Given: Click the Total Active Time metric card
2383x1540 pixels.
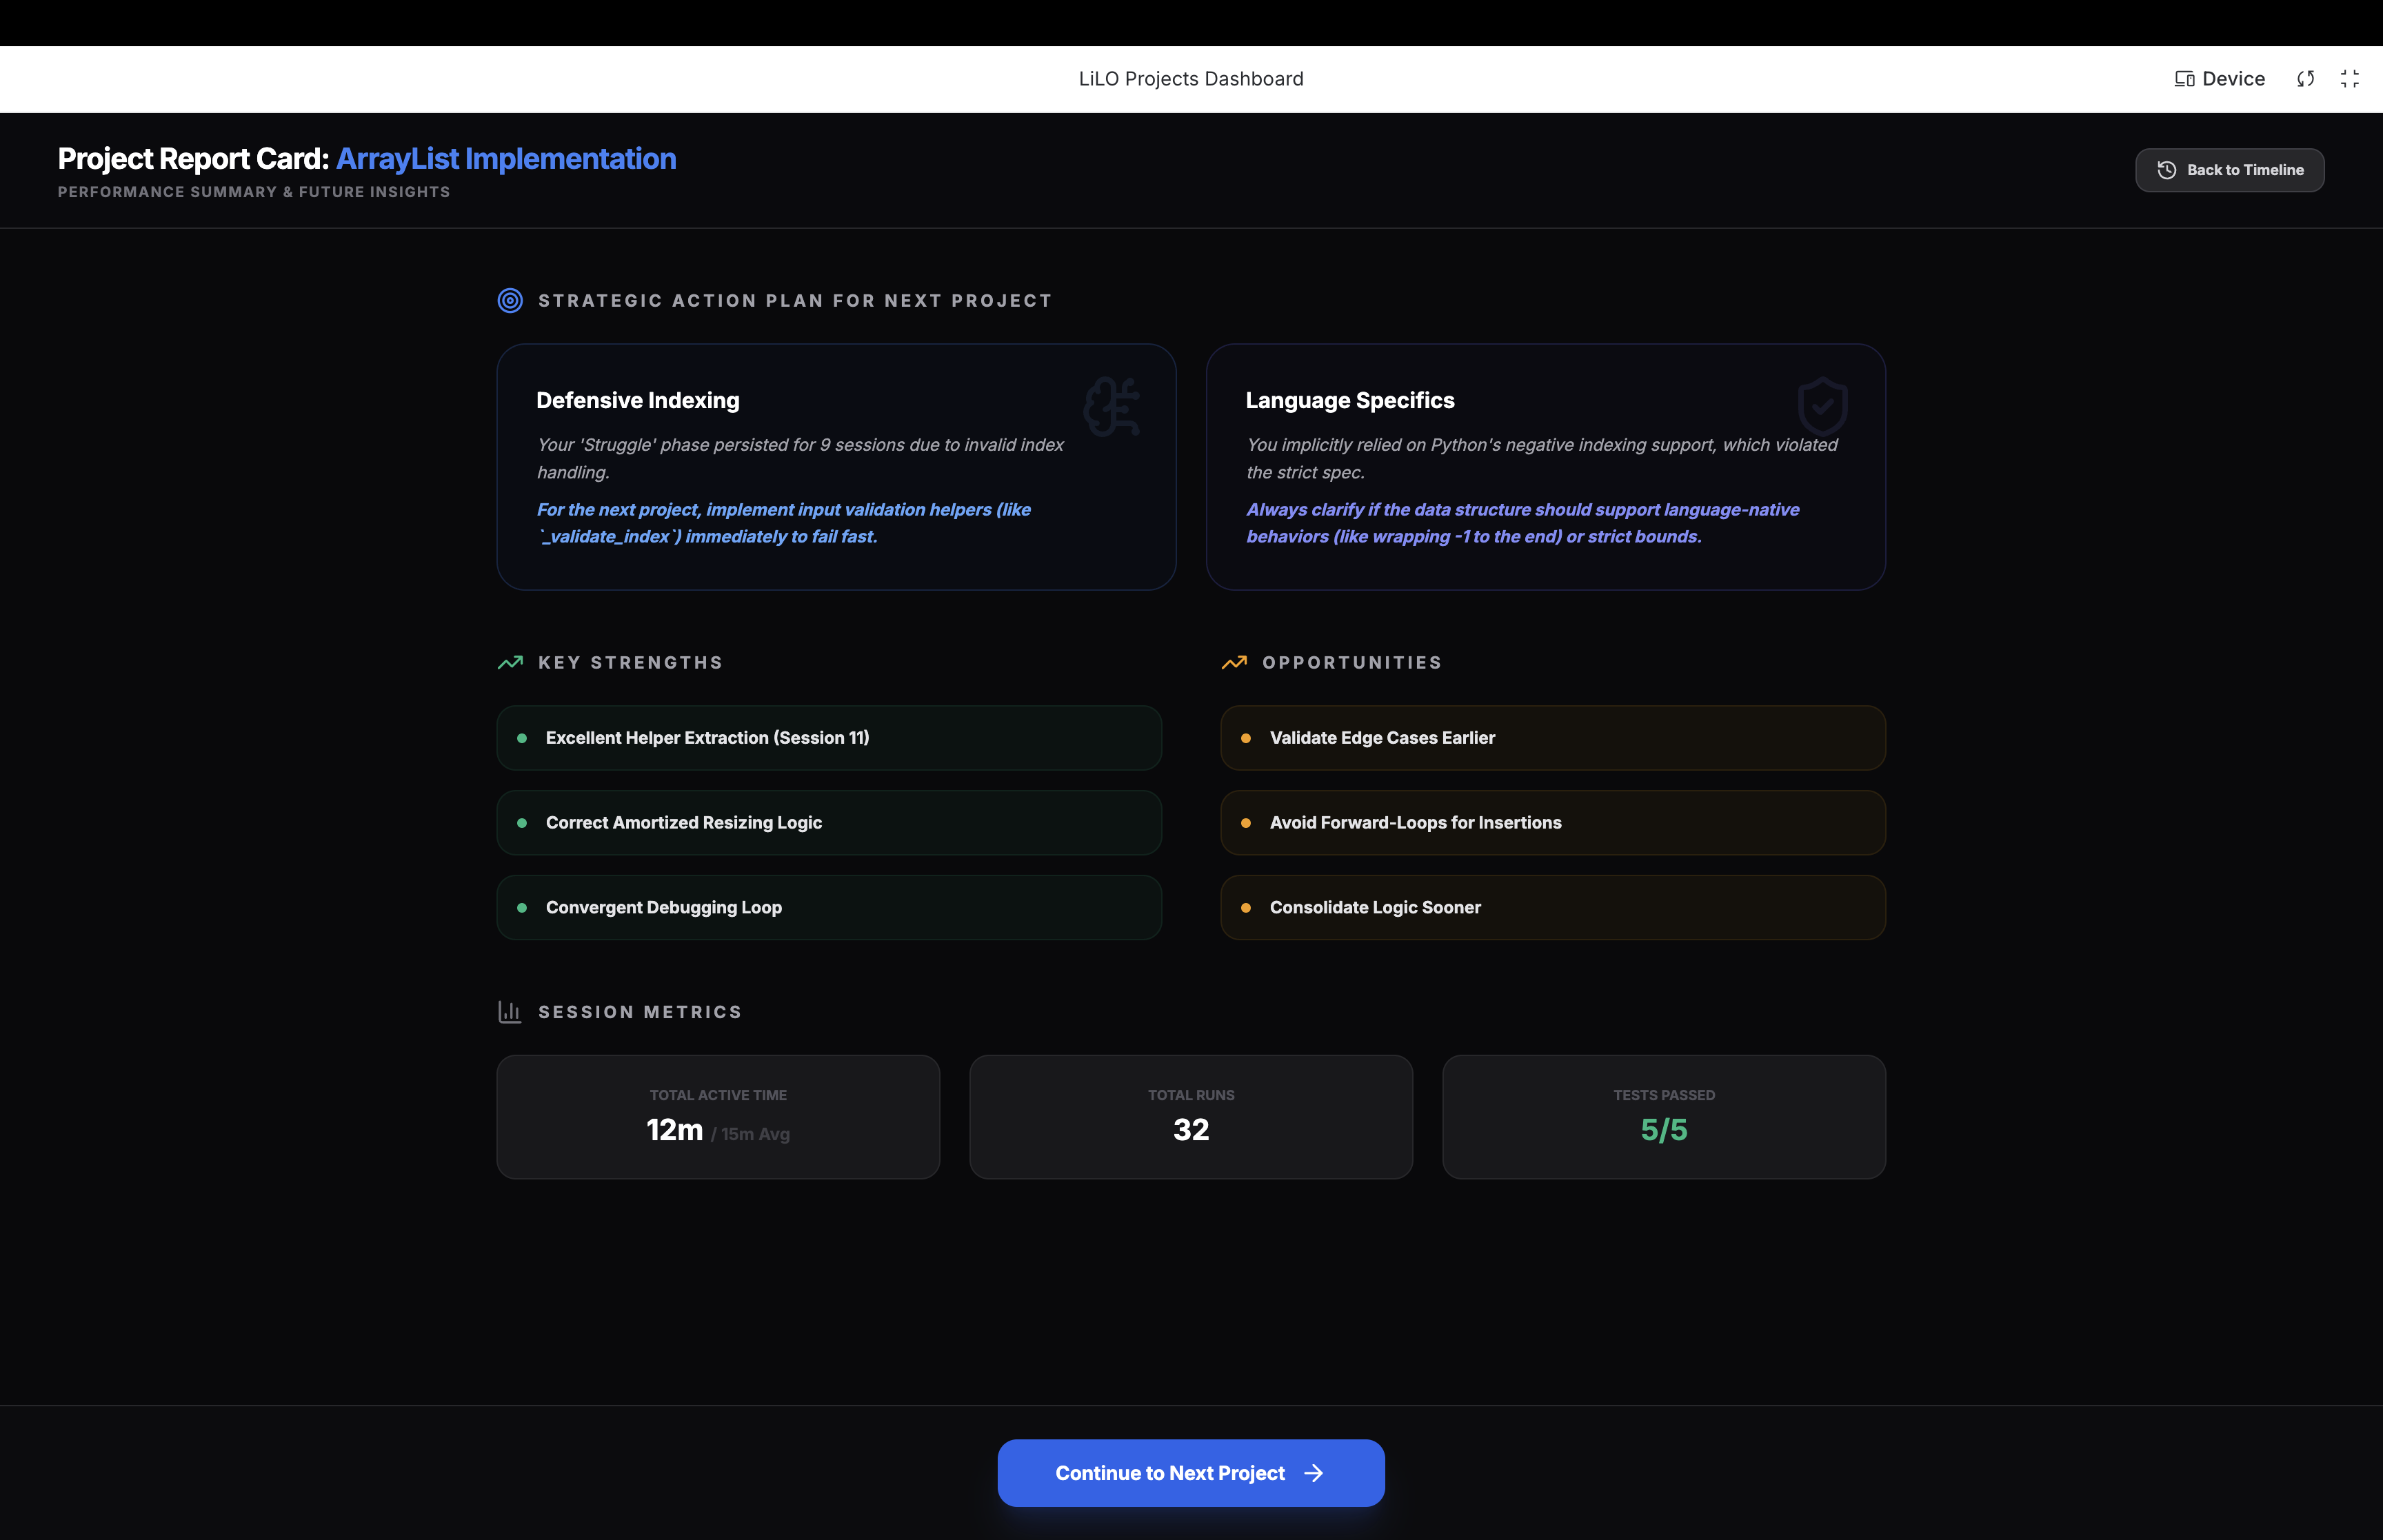Looking at the screenshot, I should click(718, 1117).
